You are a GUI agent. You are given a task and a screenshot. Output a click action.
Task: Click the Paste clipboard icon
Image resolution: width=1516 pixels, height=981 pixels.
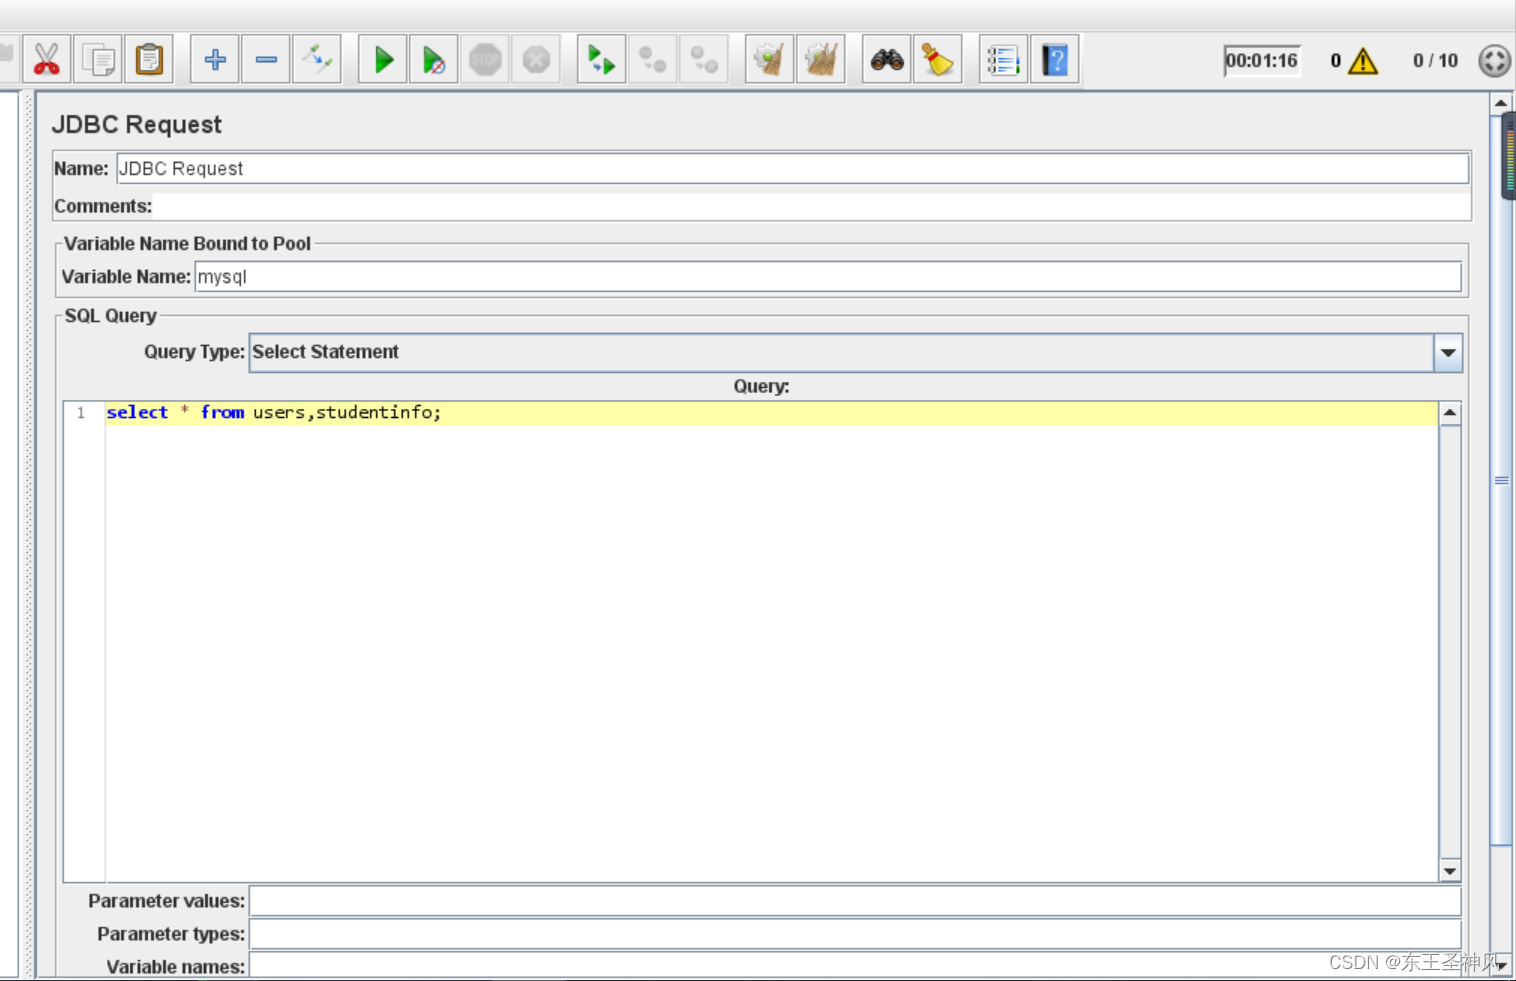click(149, 60)
